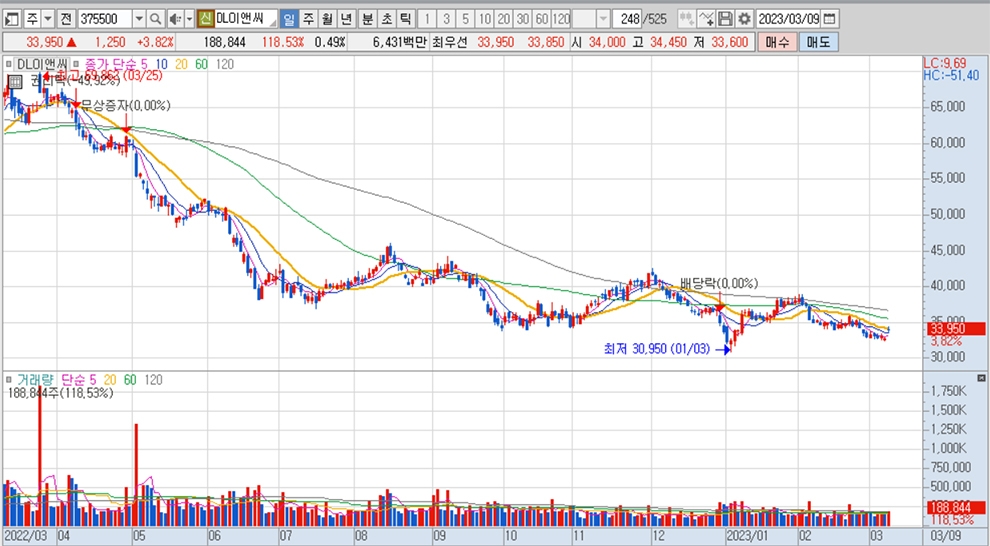Image resolution: width=990 pixels, height=546 pixels.
Task: Open chart settings gear icon
Action: pos(744,19)
